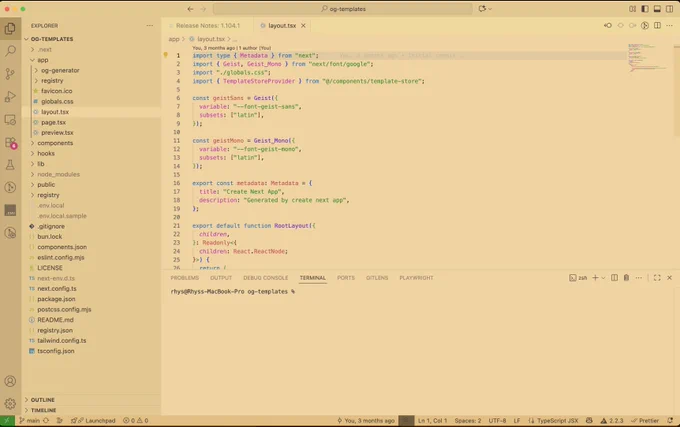Screen dimensions: 680x427
Task: Open the Extensions view with badge
Action: coord(10,142)
